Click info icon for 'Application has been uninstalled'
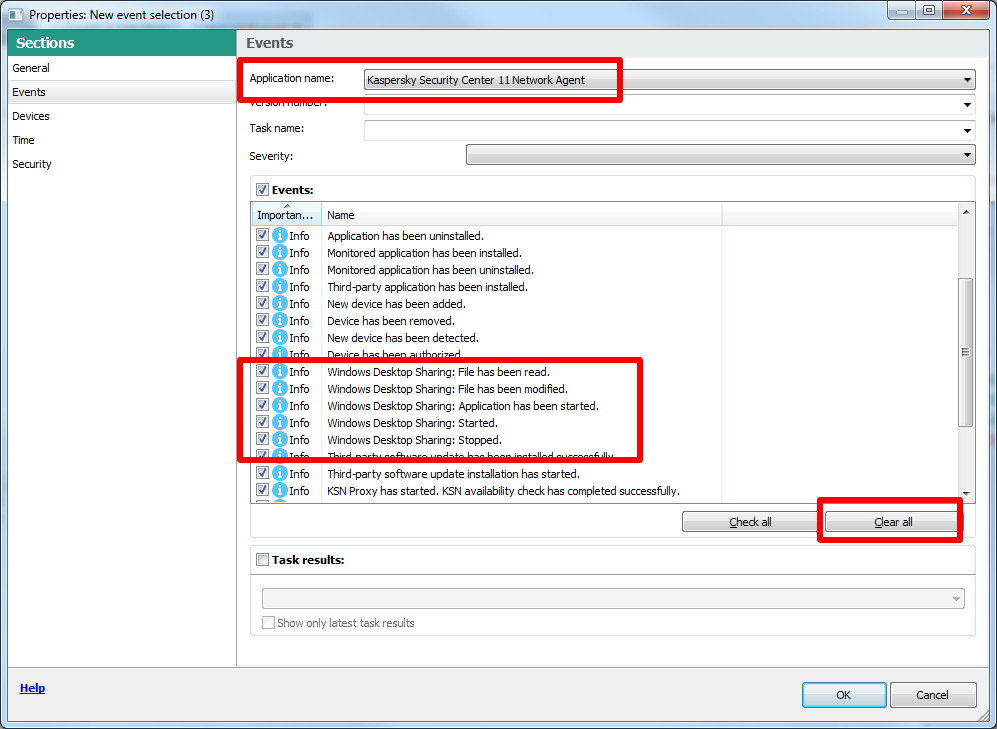Image resolution: width=997 pixels, height=729 pixels. tap(280, 236)
